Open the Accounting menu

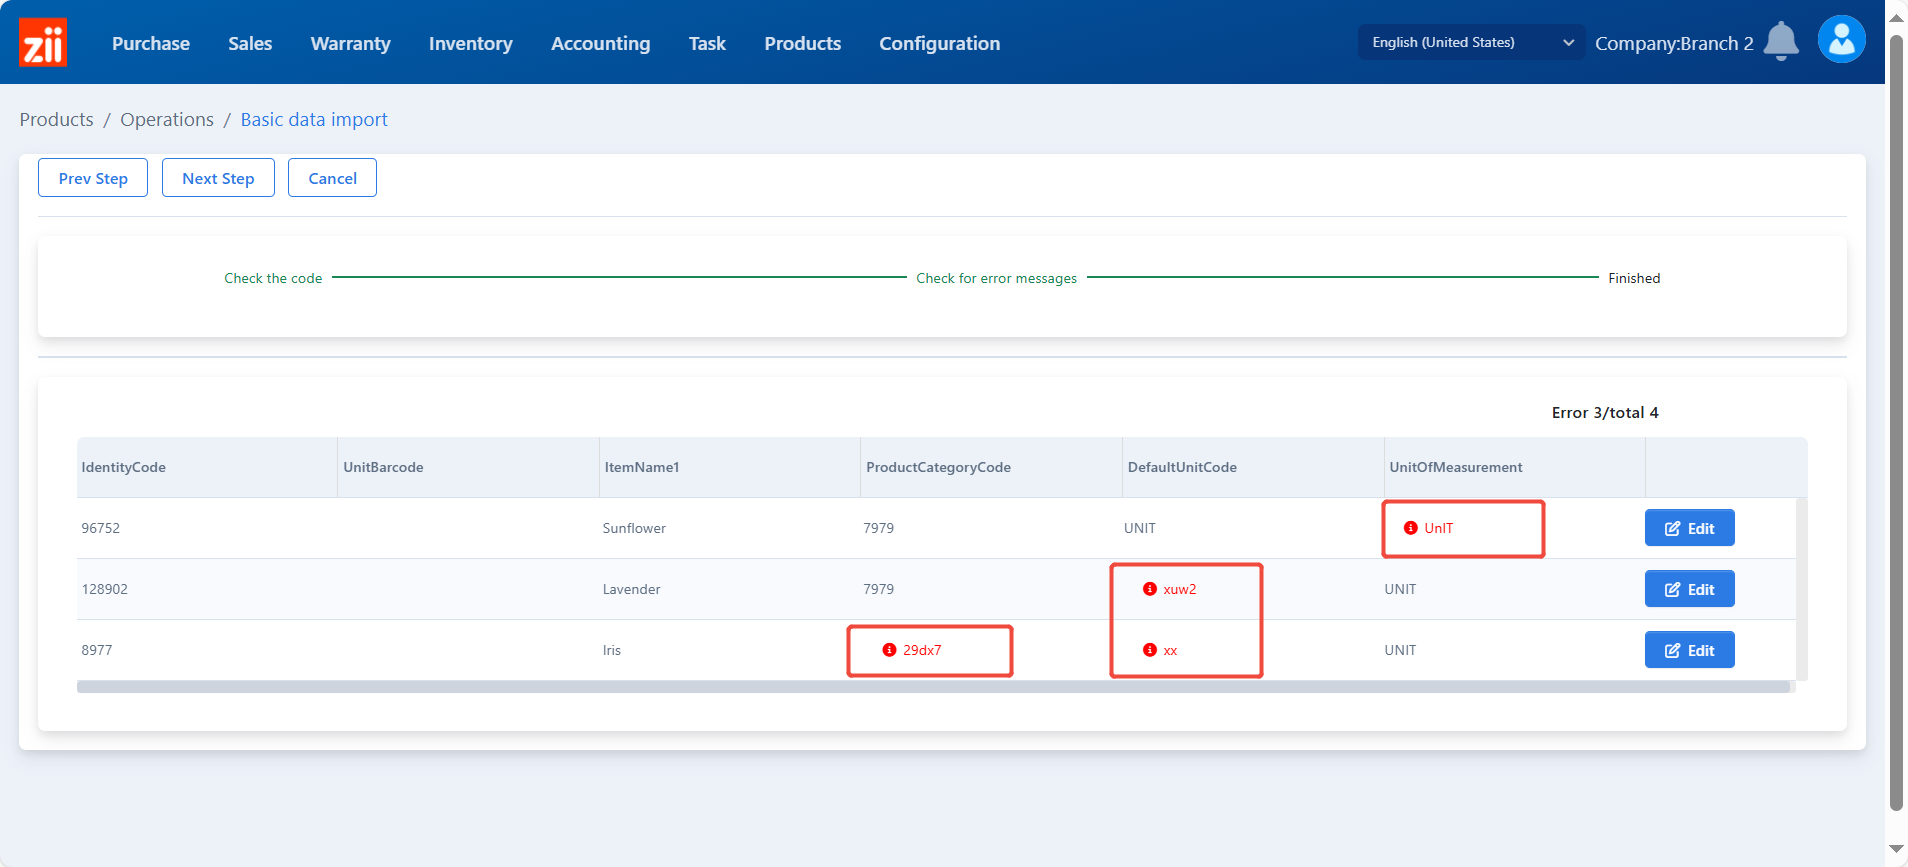[600, 43]
